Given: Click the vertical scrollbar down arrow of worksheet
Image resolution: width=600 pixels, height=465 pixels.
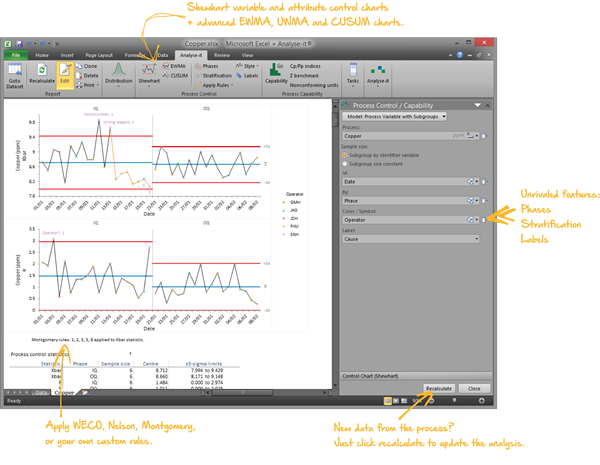Looking at the screenshot, I should (x=336, y=385).
